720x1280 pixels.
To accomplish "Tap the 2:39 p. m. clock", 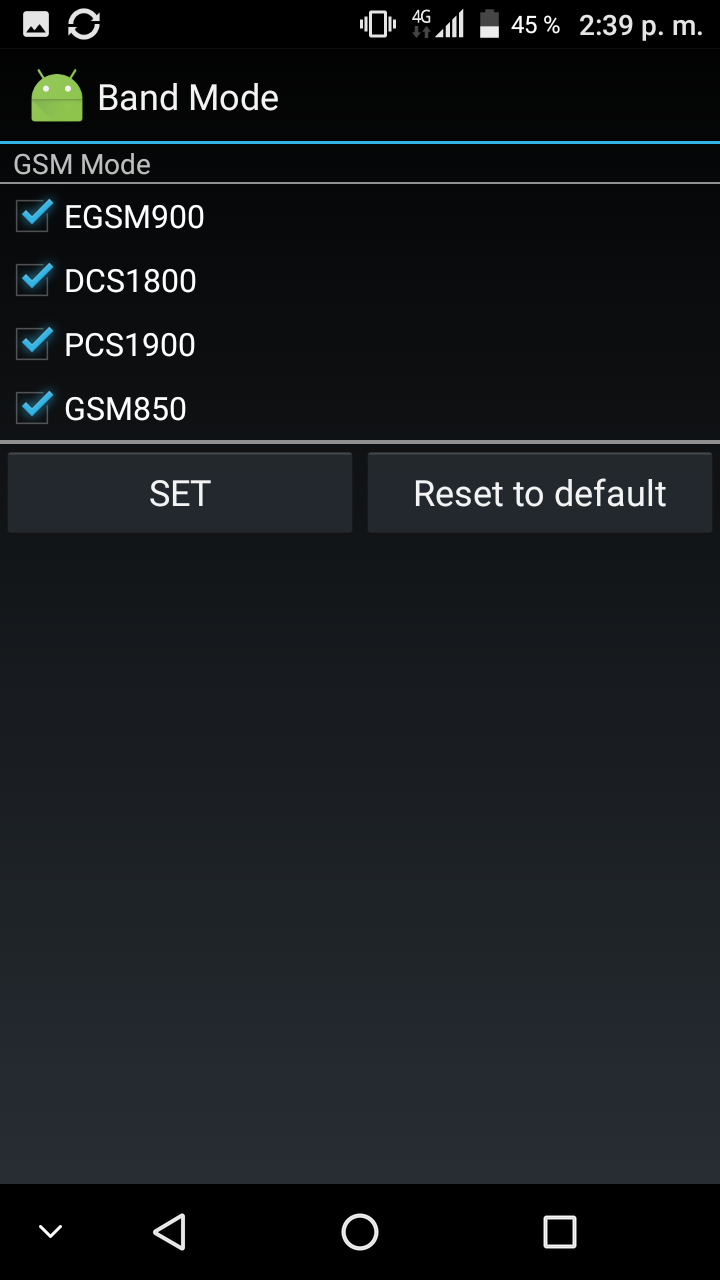I will 641,26.
